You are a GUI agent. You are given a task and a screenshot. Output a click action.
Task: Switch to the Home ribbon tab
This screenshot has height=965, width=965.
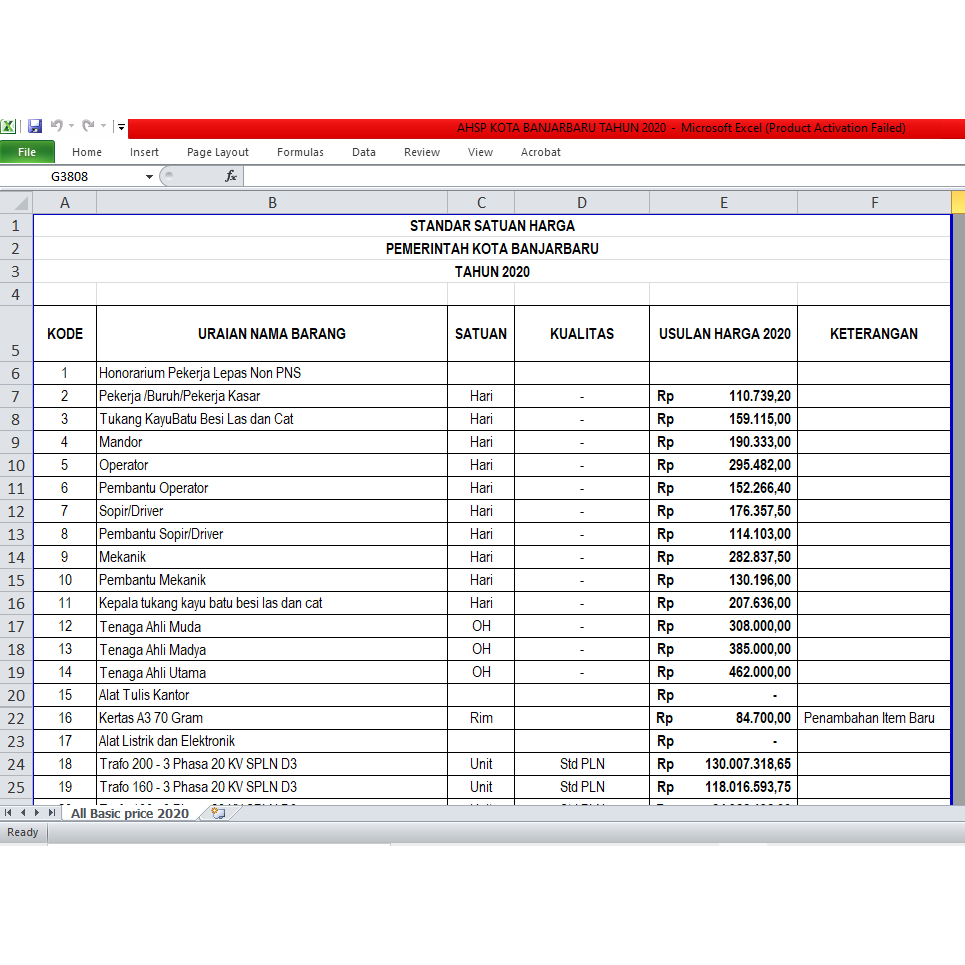(87, 152)
